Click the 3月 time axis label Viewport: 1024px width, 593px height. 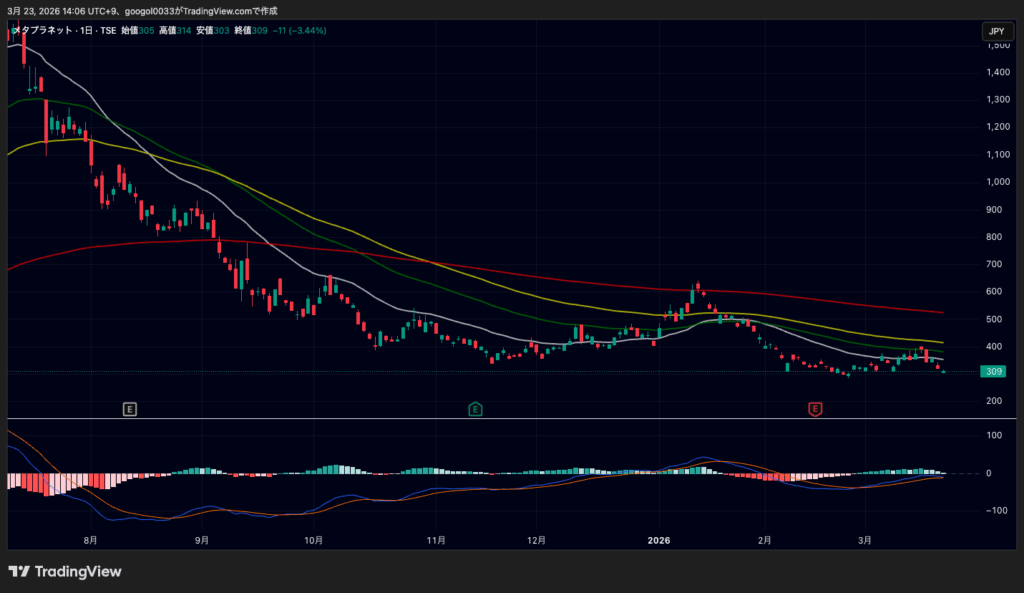point(865,540)
